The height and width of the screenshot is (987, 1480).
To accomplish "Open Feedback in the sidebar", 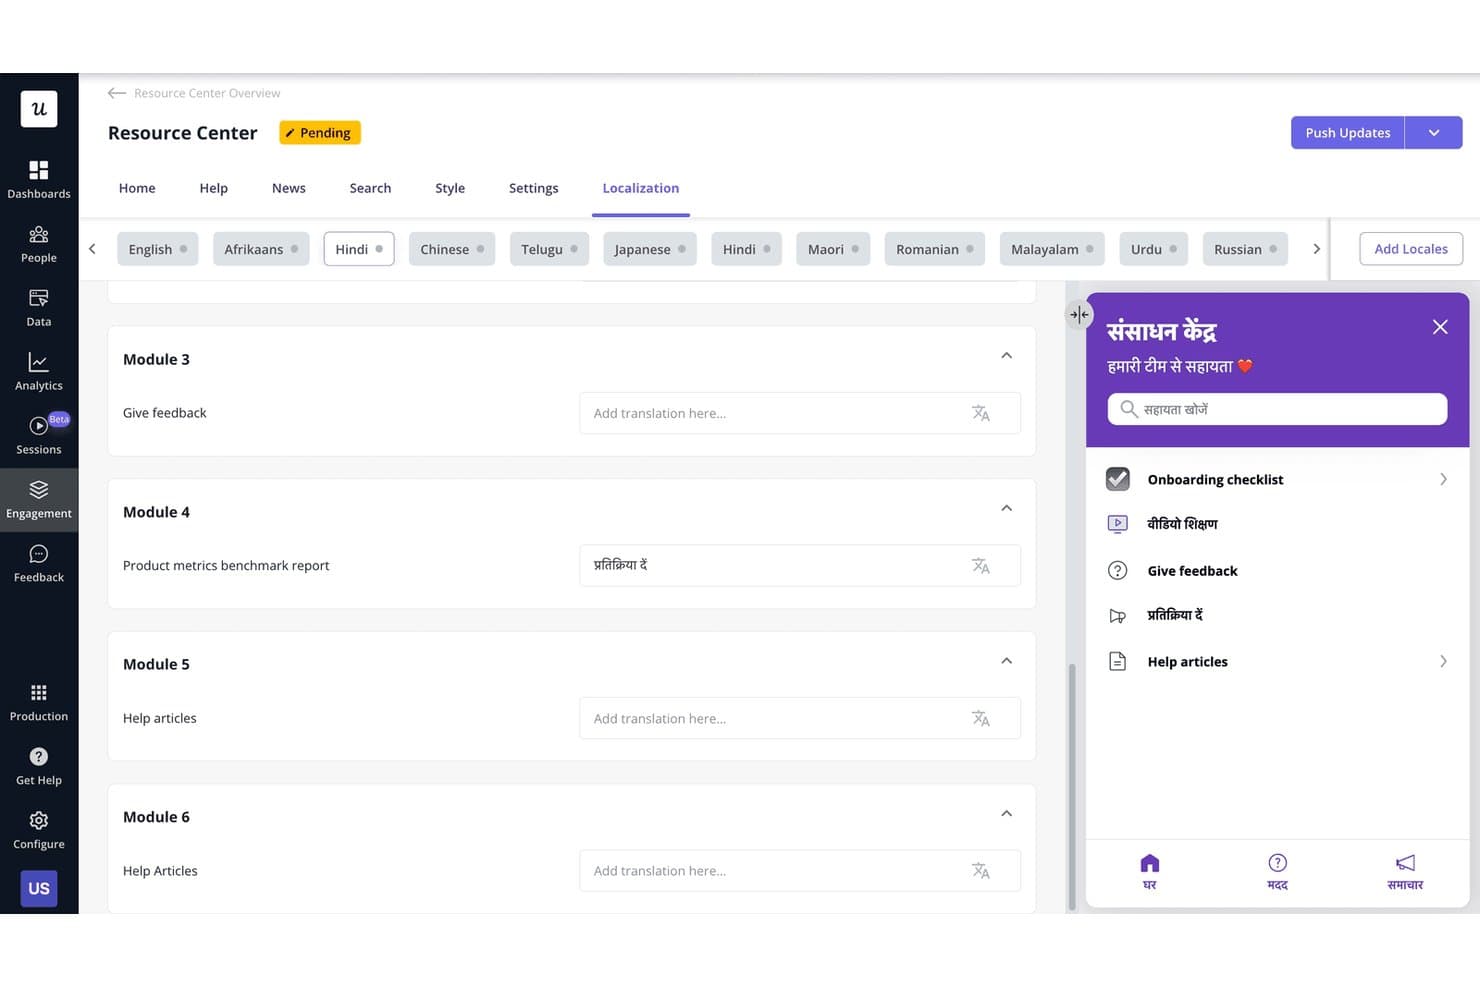I will click(x=39, y=564).
